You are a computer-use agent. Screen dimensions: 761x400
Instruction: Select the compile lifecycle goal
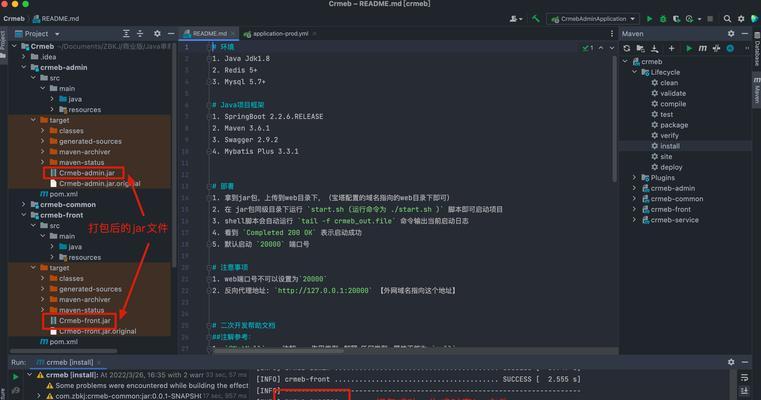[673, 104]
